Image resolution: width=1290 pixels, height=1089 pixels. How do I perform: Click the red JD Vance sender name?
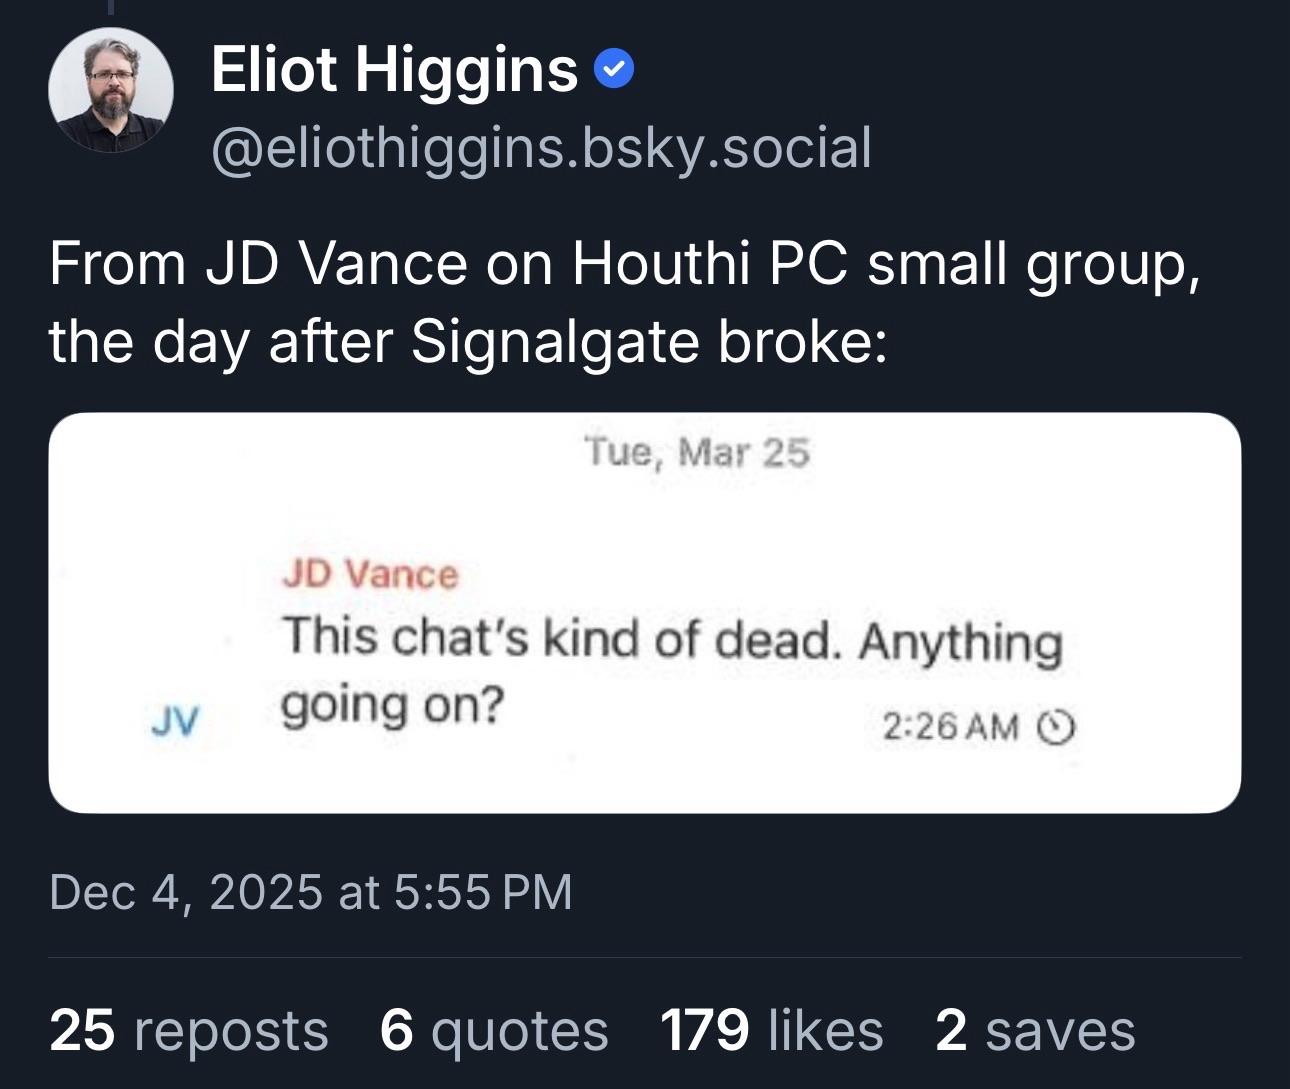coord(370,574)
